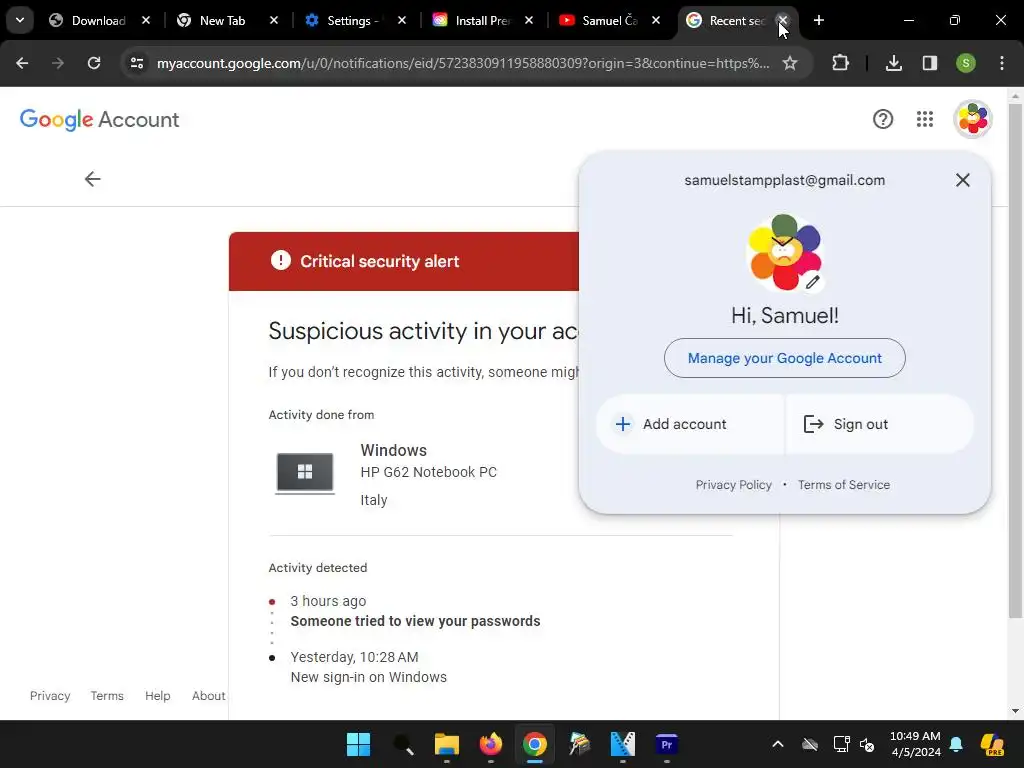Open Chrome downloads icon
The height and width of the screenshot is (768, 1024).
point(893,63)
